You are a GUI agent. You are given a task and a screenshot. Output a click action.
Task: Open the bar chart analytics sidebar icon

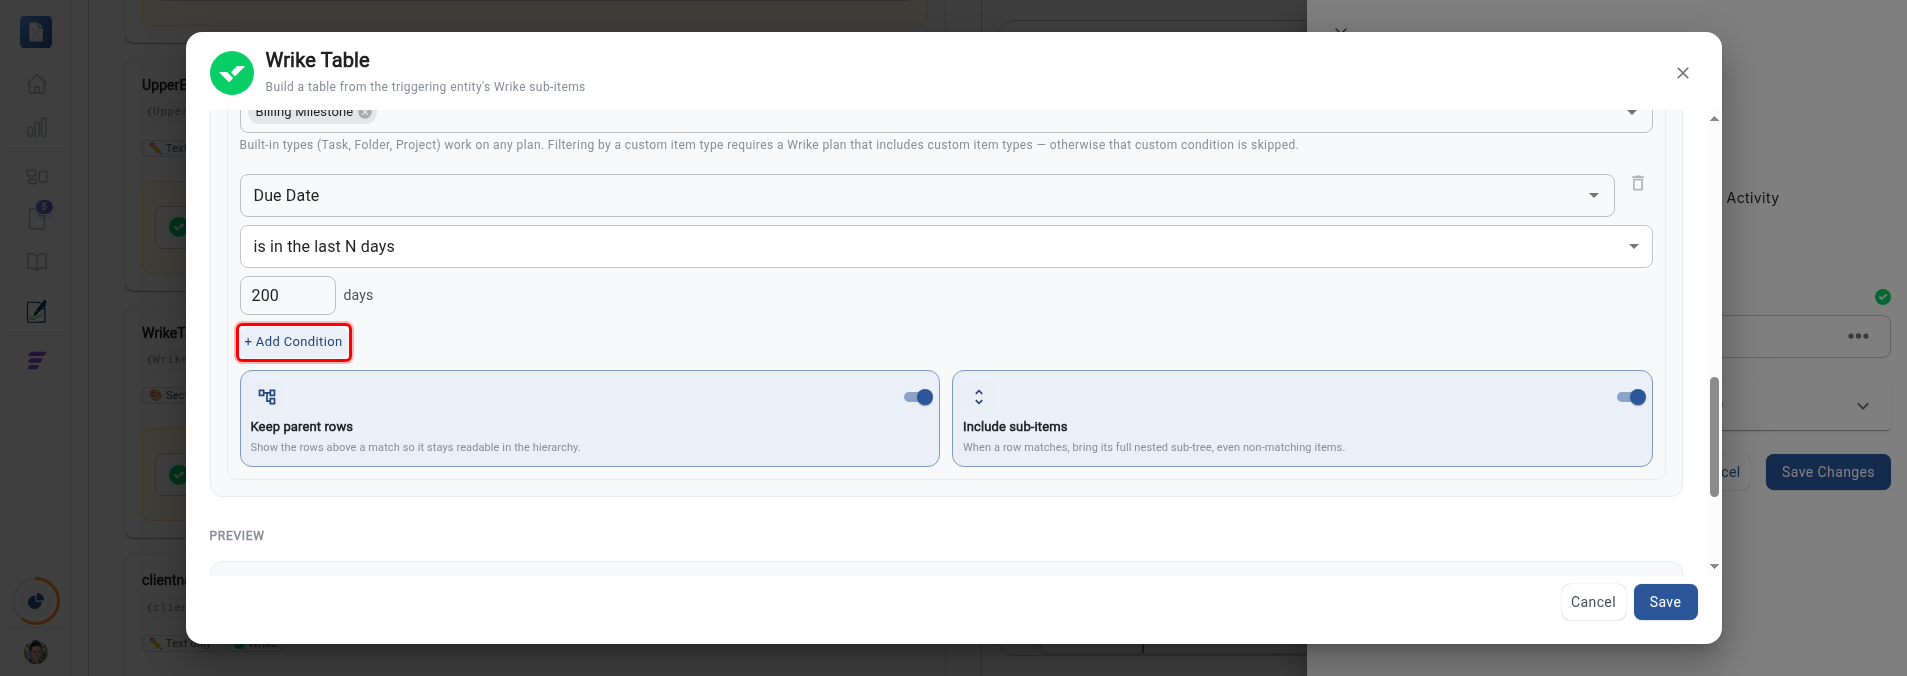(37, 128)
